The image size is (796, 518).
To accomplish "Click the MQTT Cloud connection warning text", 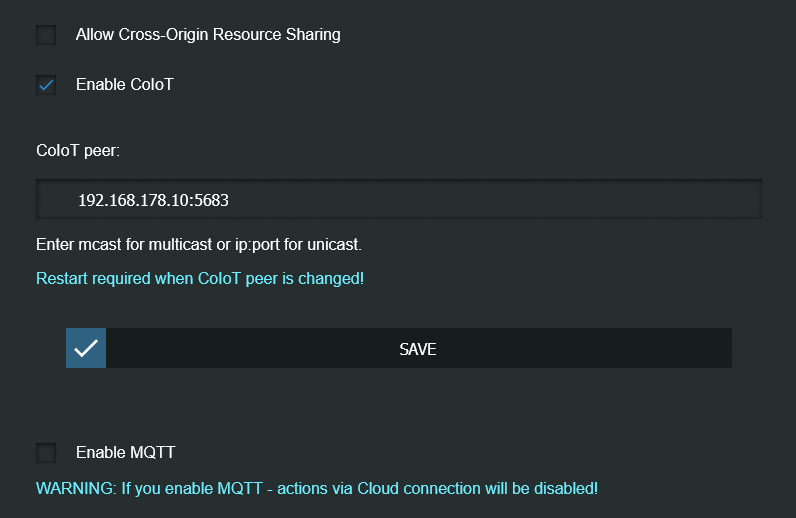I will coord(317,489).
